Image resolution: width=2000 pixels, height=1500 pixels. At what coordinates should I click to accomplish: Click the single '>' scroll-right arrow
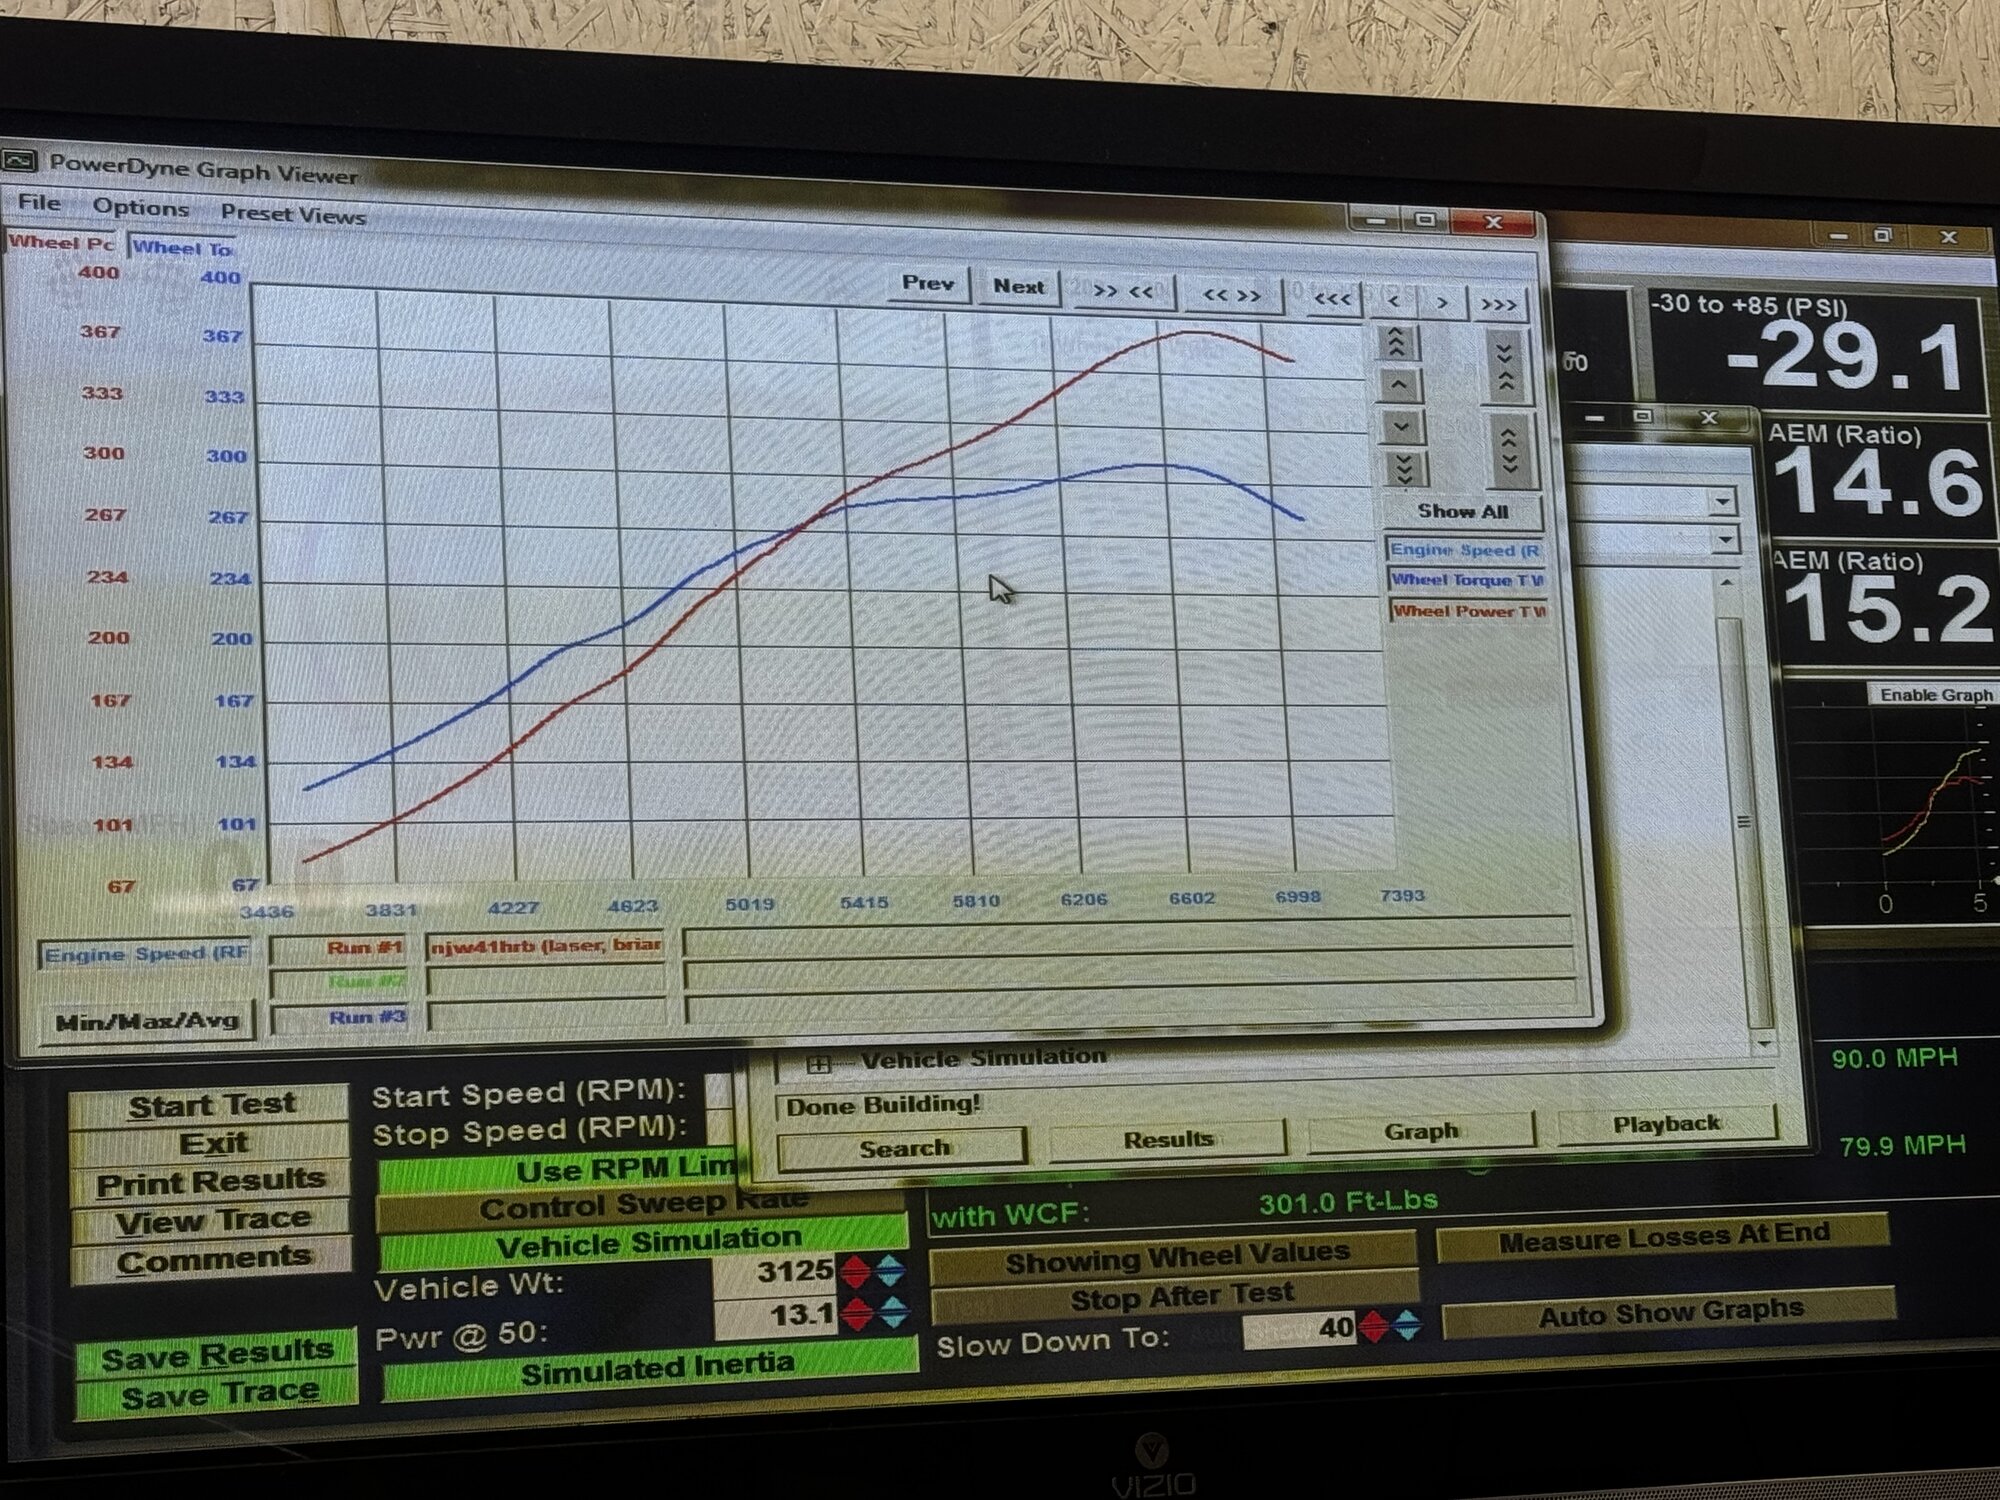pos(1442,303)
